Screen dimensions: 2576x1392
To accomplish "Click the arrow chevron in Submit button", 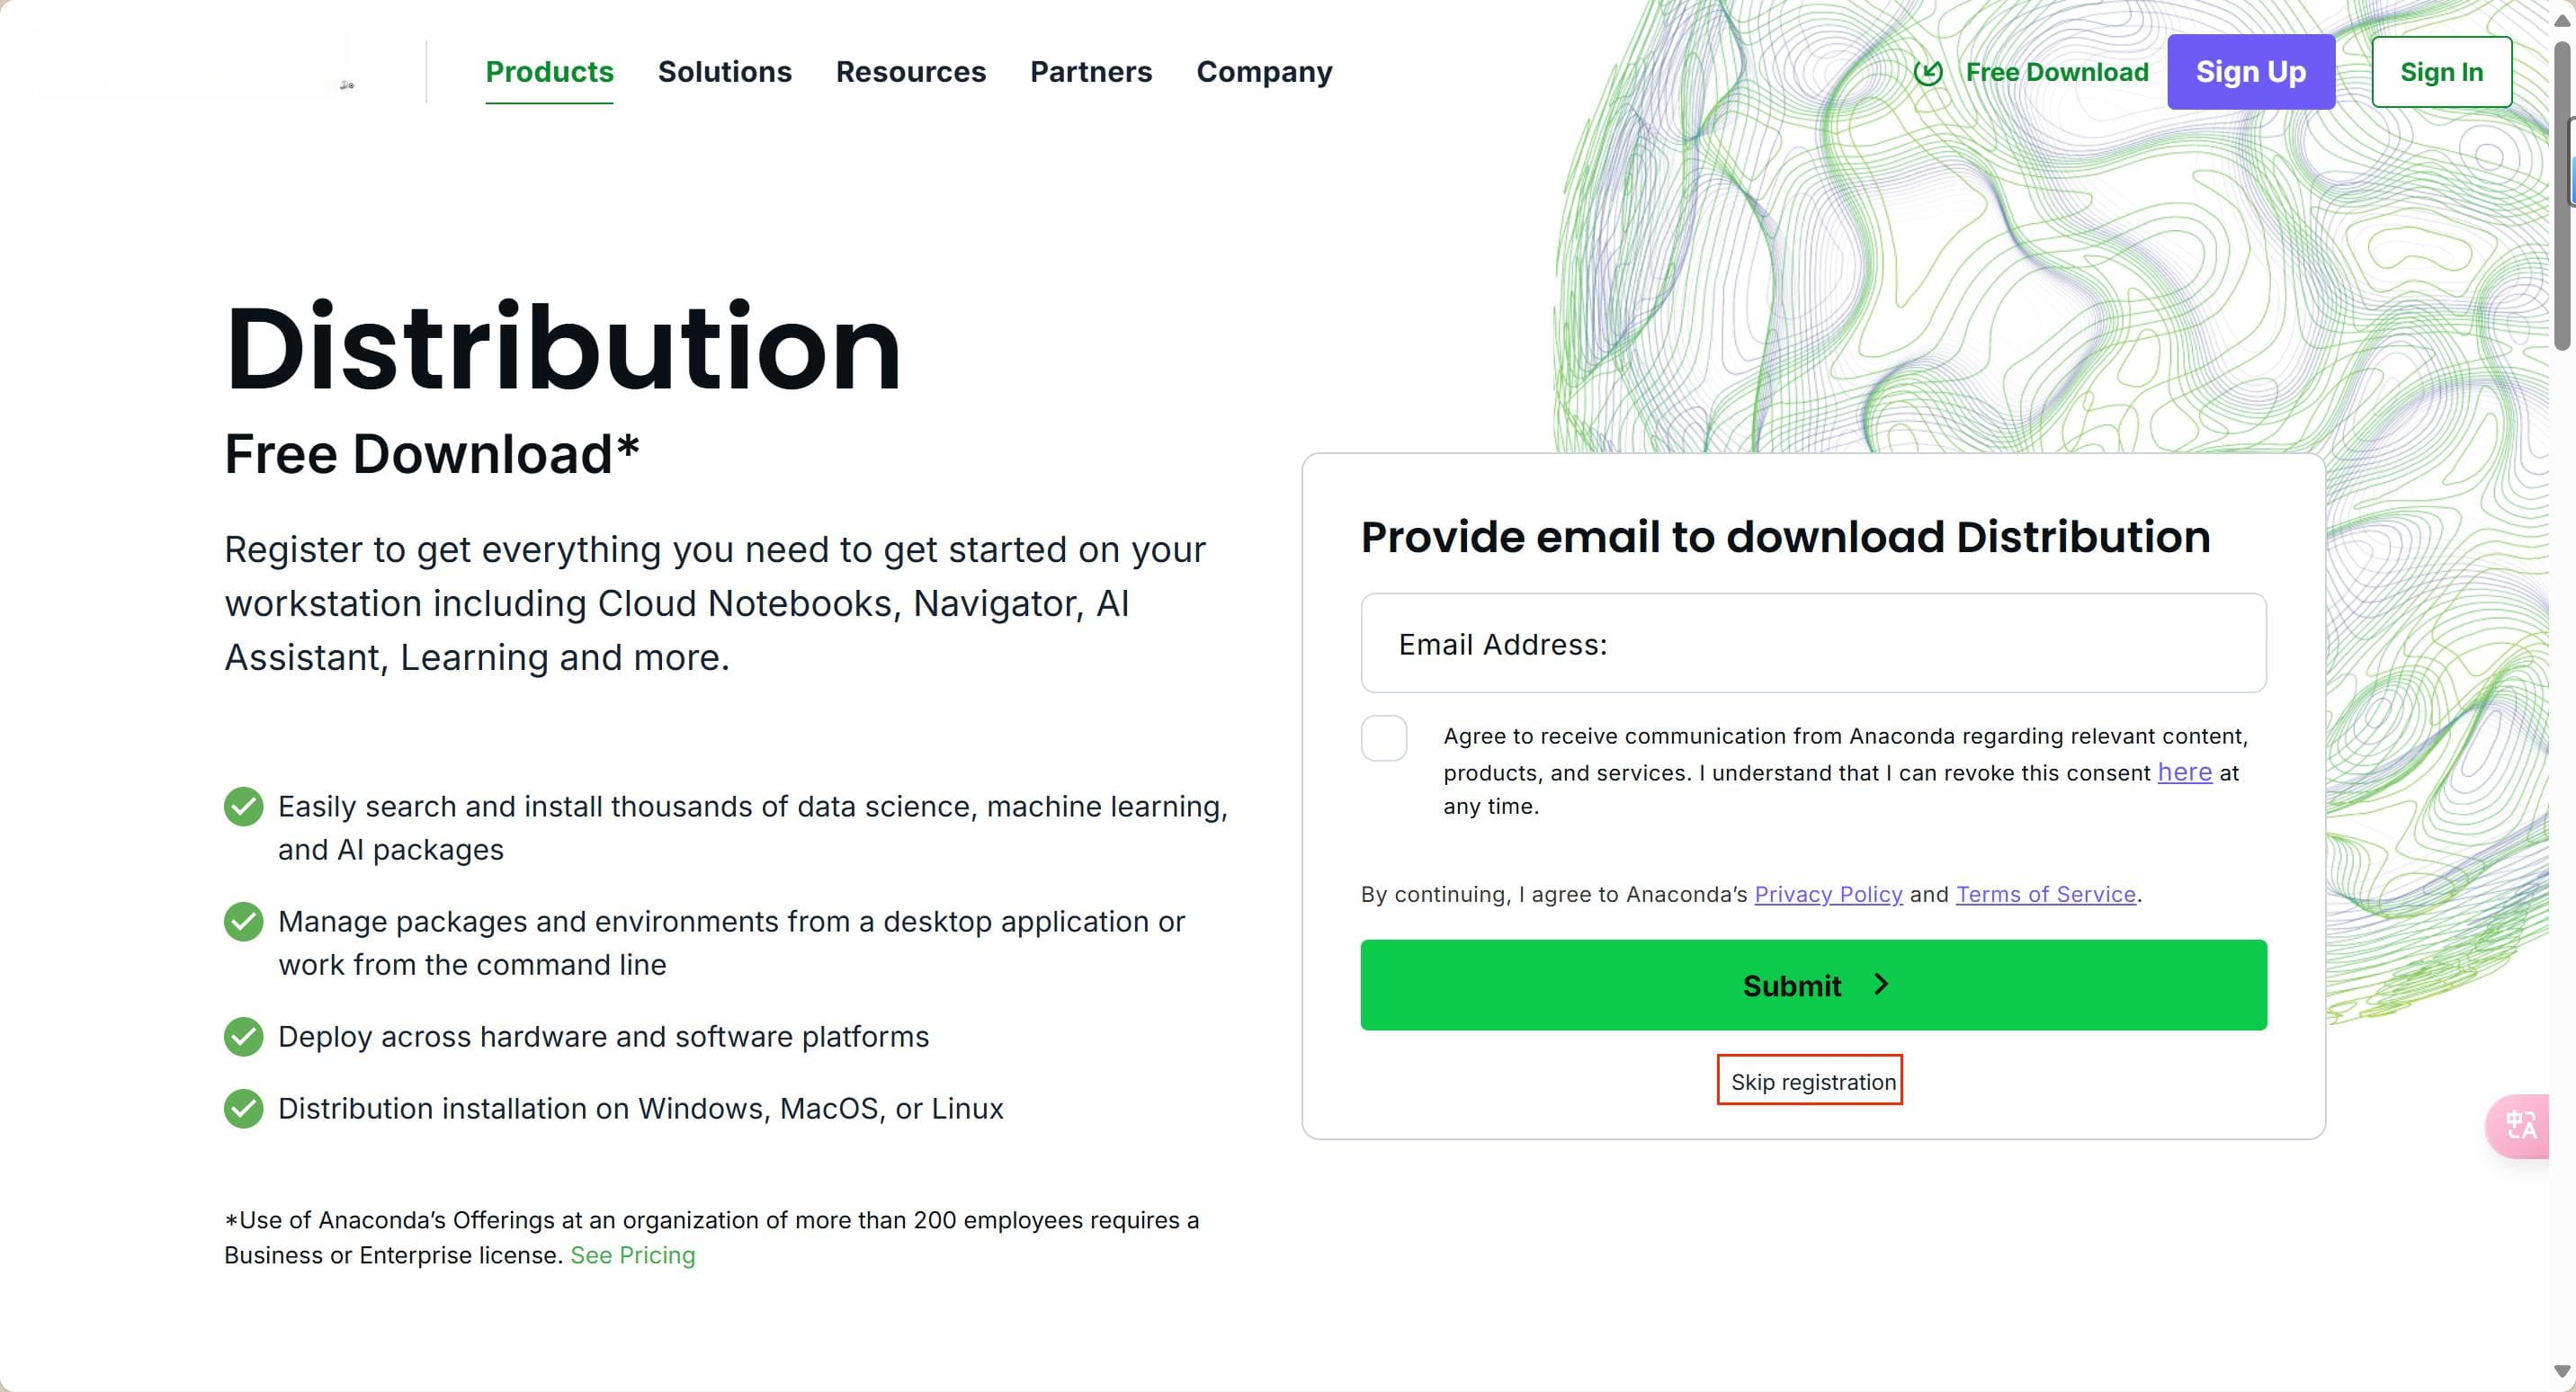I will point(1881,984).
